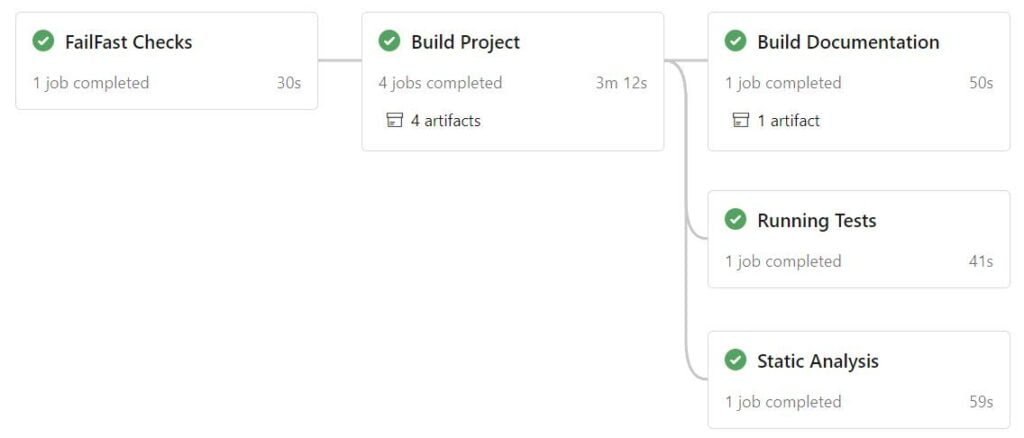The height and width of the screenshot is (438, 1024).
Task: Select the FailFast Checks '1 job completed' text
Action: (x=91, y=83)
